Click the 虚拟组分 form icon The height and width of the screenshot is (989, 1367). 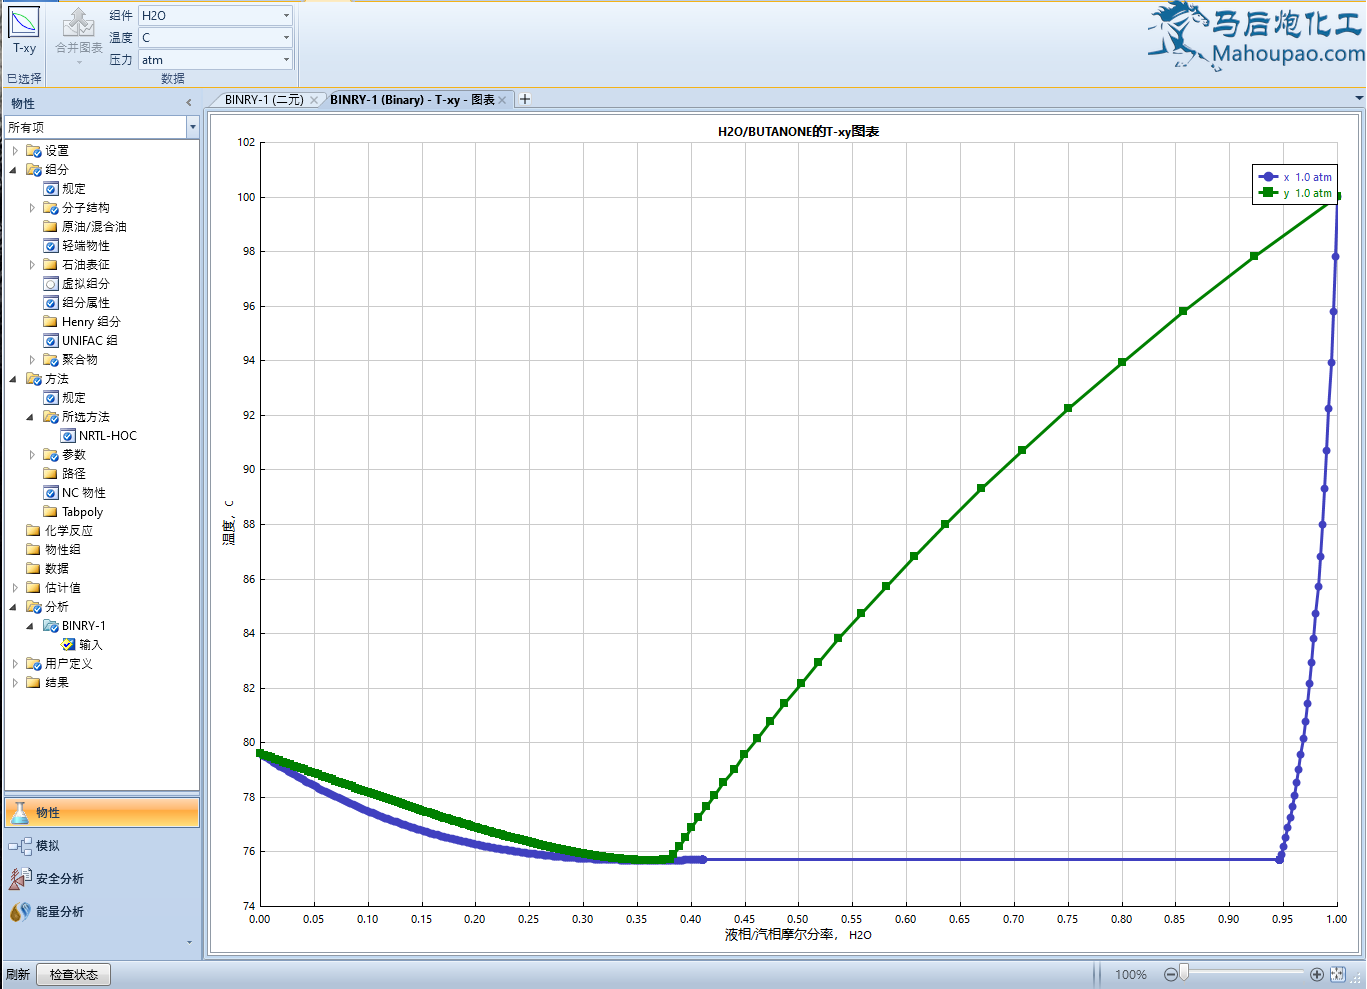click(x=51, y=284)
